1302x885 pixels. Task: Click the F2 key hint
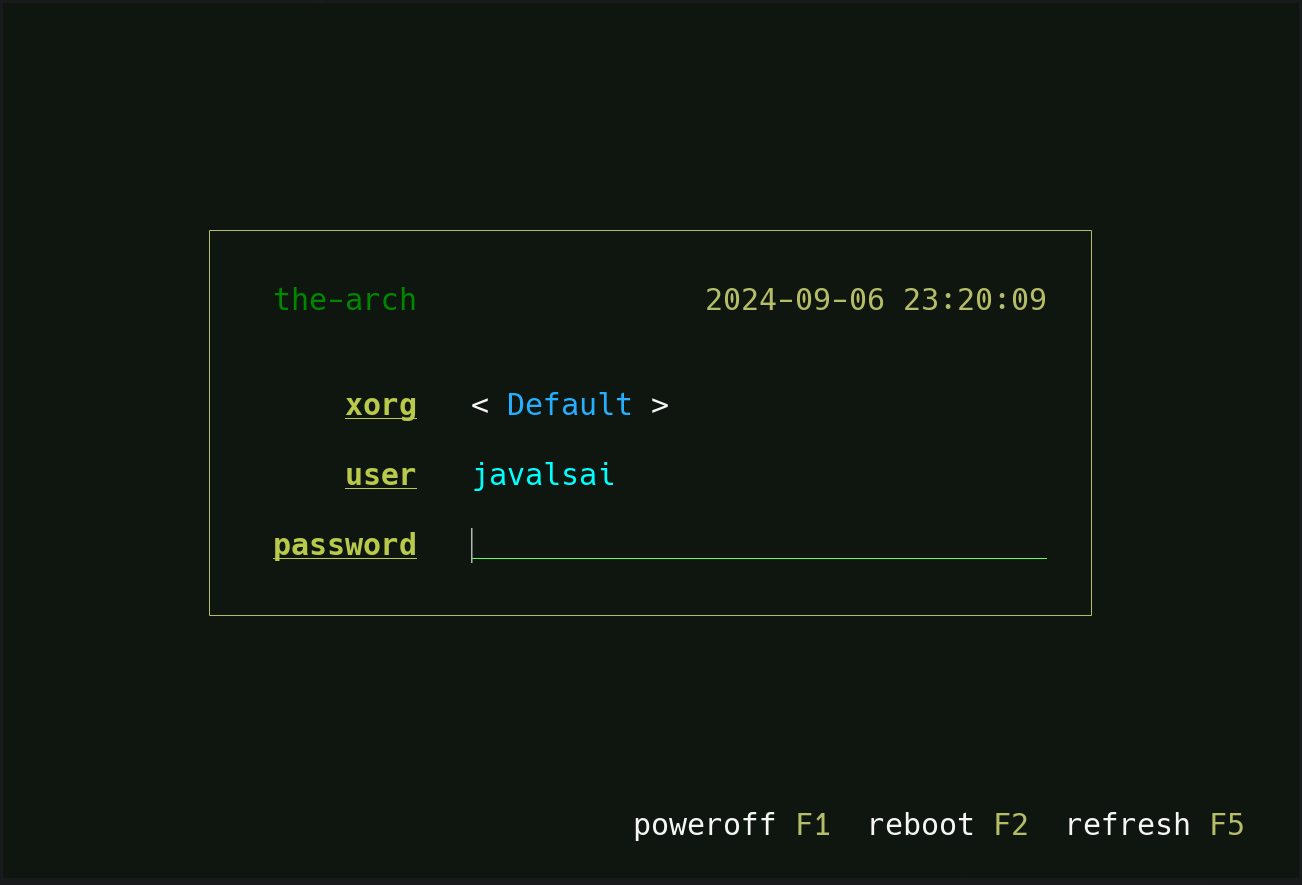1011,825
